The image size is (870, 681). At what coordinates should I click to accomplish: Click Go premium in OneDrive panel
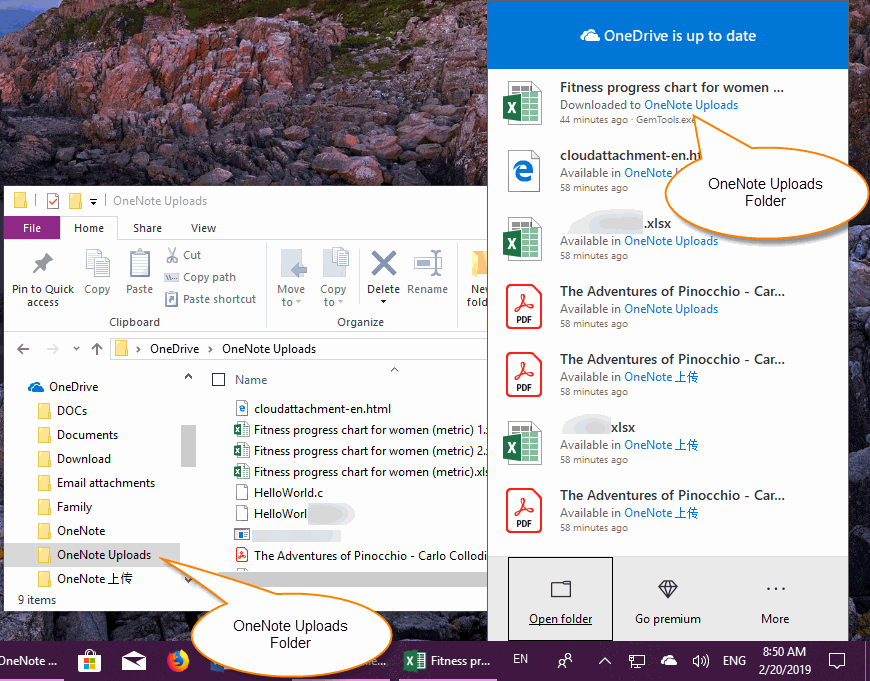click(667, 602)
